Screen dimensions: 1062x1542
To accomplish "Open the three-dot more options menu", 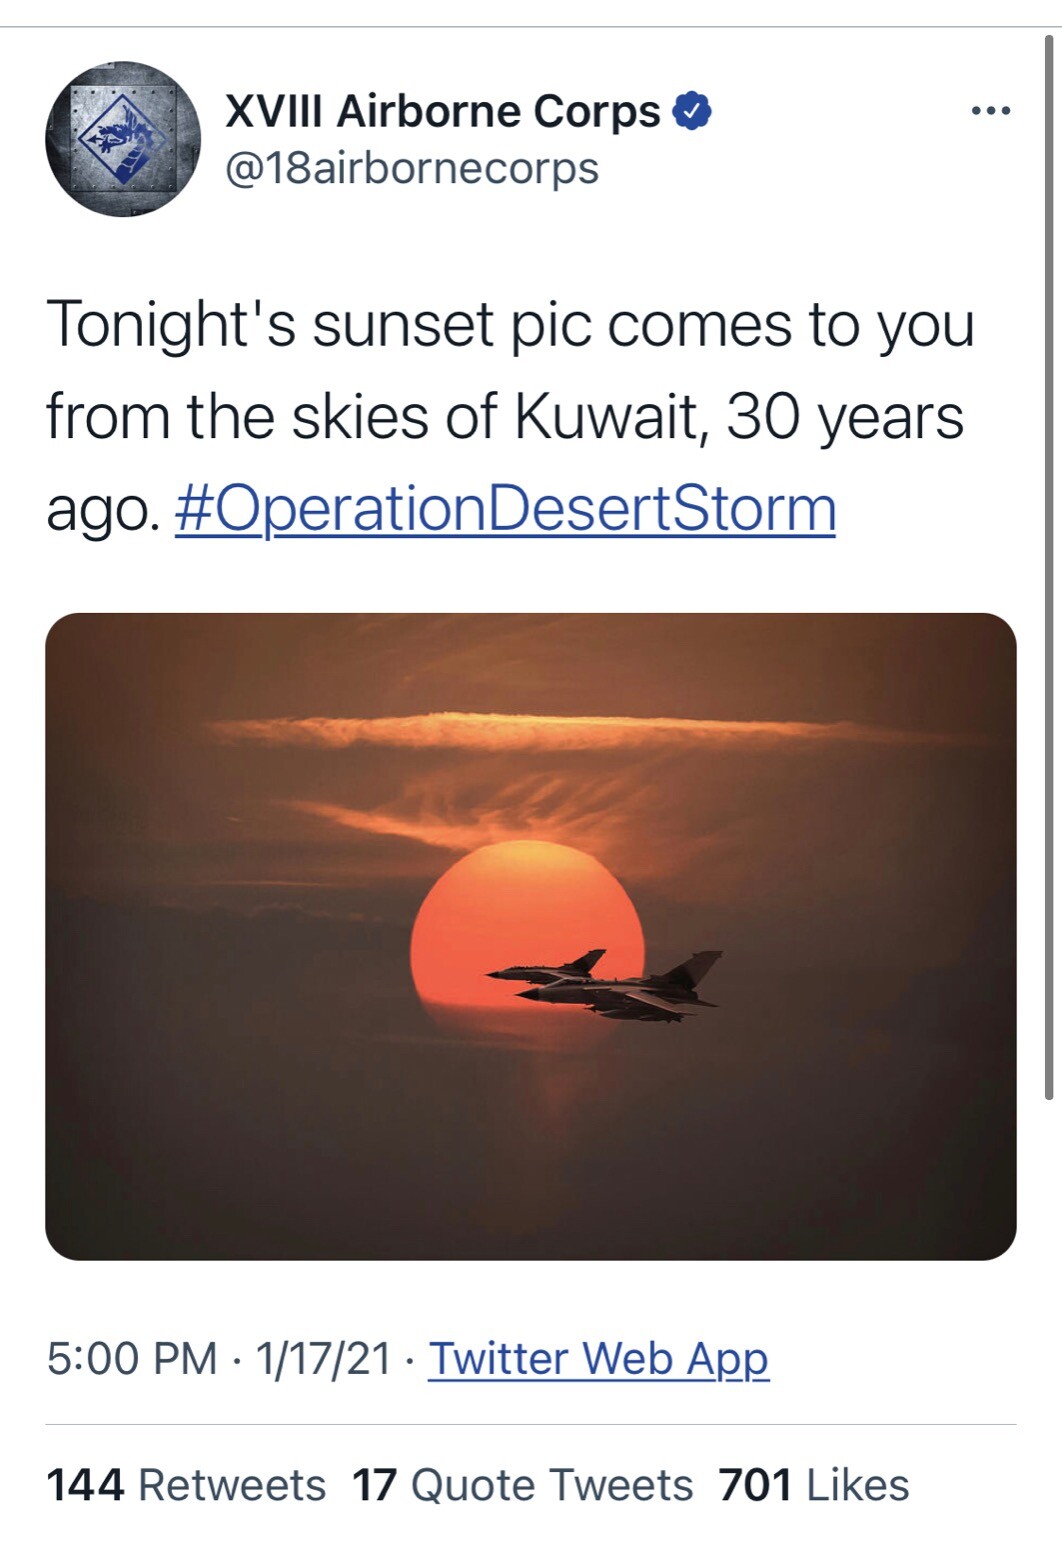I will [x=991, y=111].
